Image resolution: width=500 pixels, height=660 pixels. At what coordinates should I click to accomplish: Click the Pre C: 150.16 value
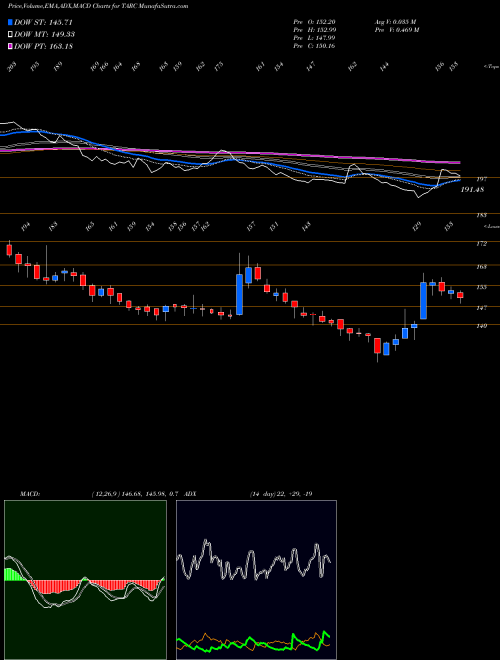(314, 46)
